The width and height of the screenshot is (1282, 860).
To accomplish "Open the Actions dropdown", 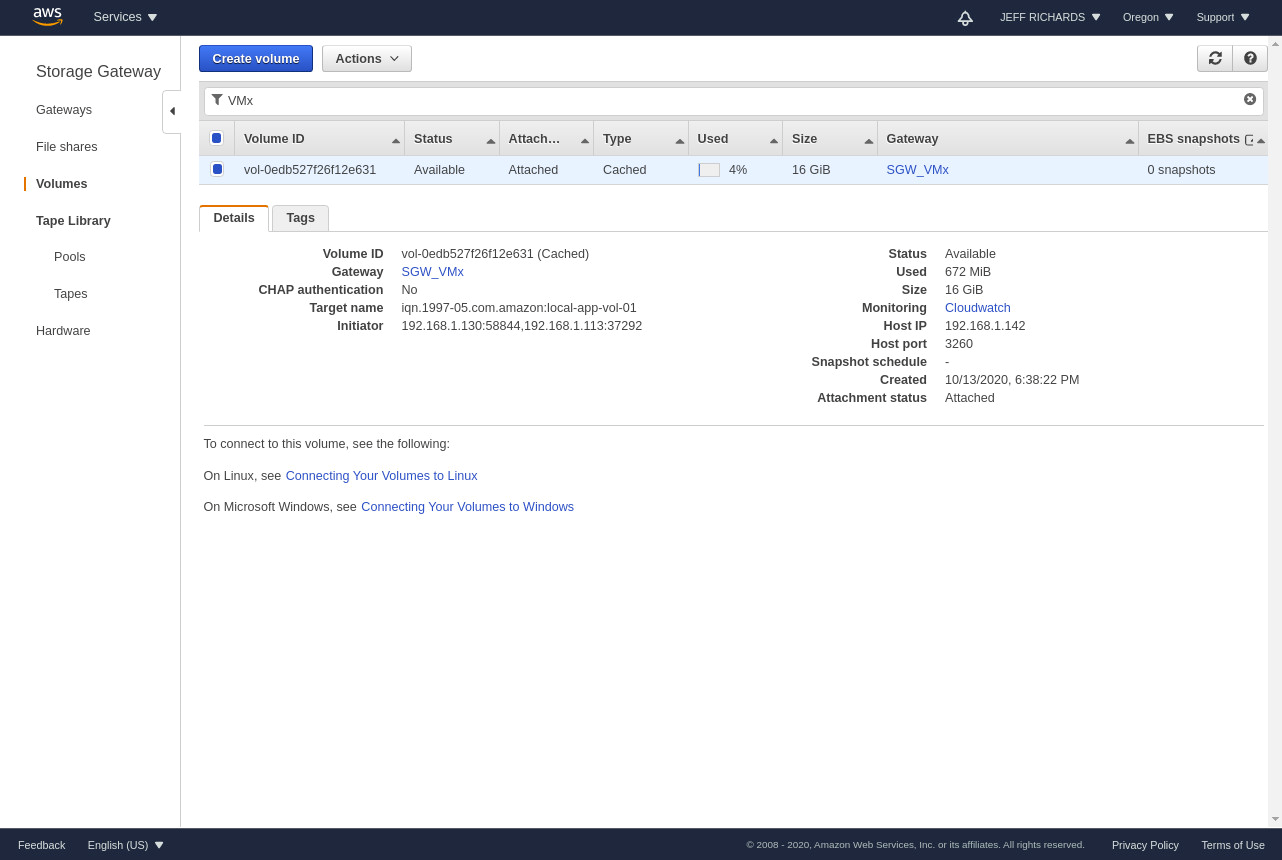I will (x=366, y=58).
